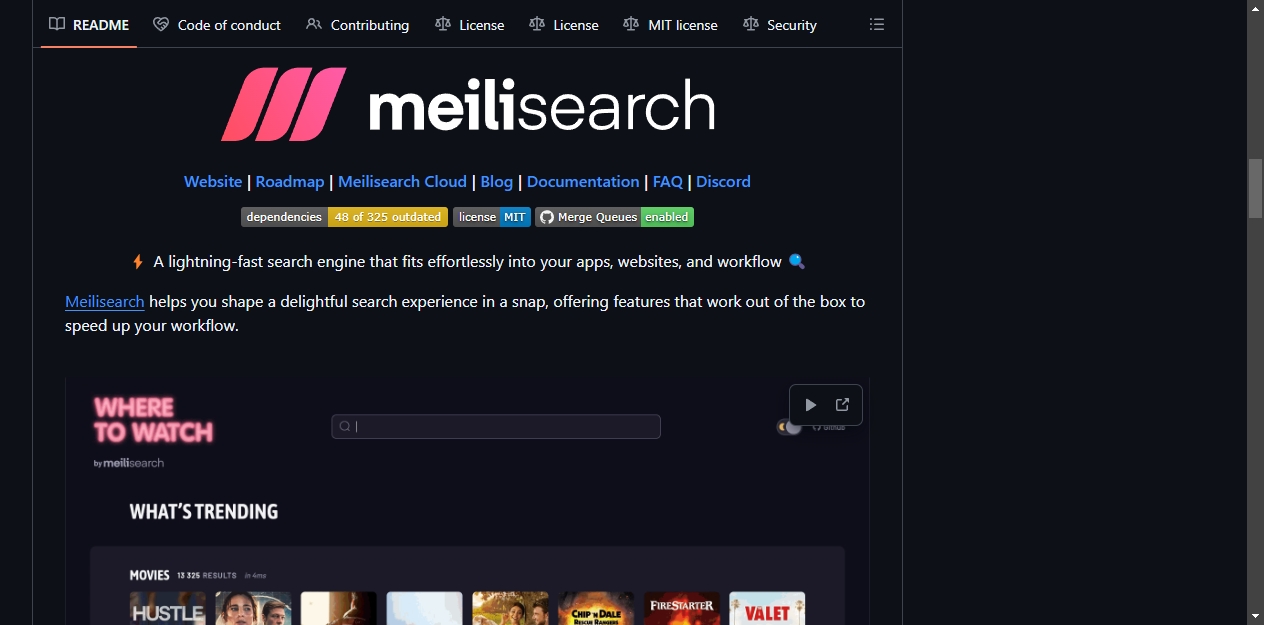Open the Discord link
The width and height of the screenshot is (1264, 625).
point(723,182)
